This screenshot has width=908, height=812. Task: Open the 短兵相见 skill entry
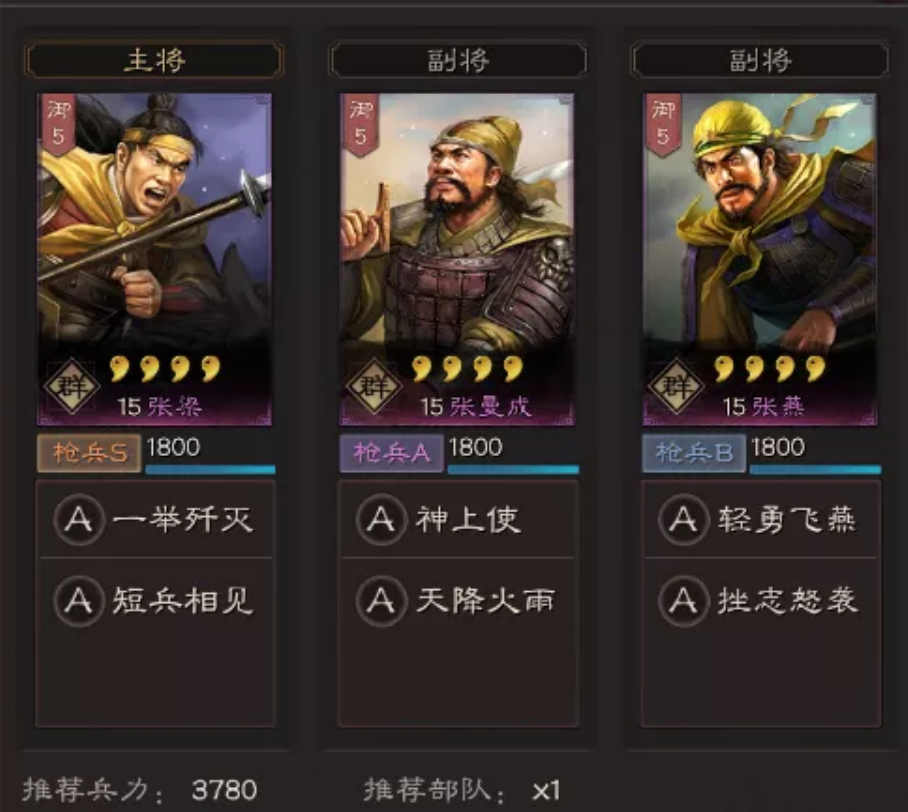(x=156, y=601)
